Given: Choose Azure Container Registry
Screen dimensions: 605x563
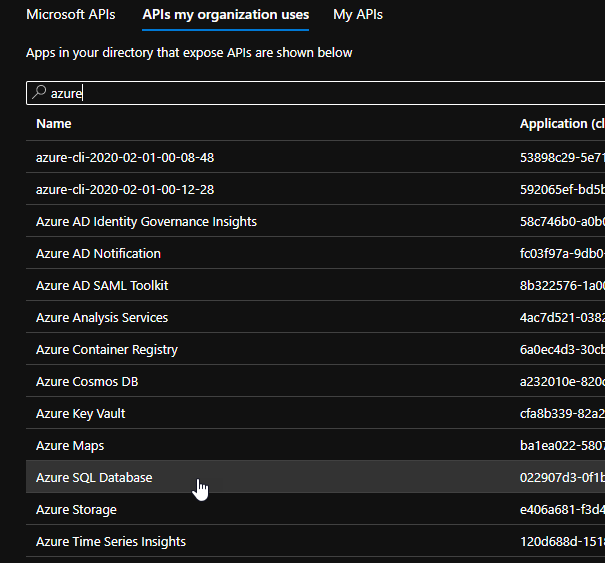Looking at the screenshot, I should coord(316,349).
